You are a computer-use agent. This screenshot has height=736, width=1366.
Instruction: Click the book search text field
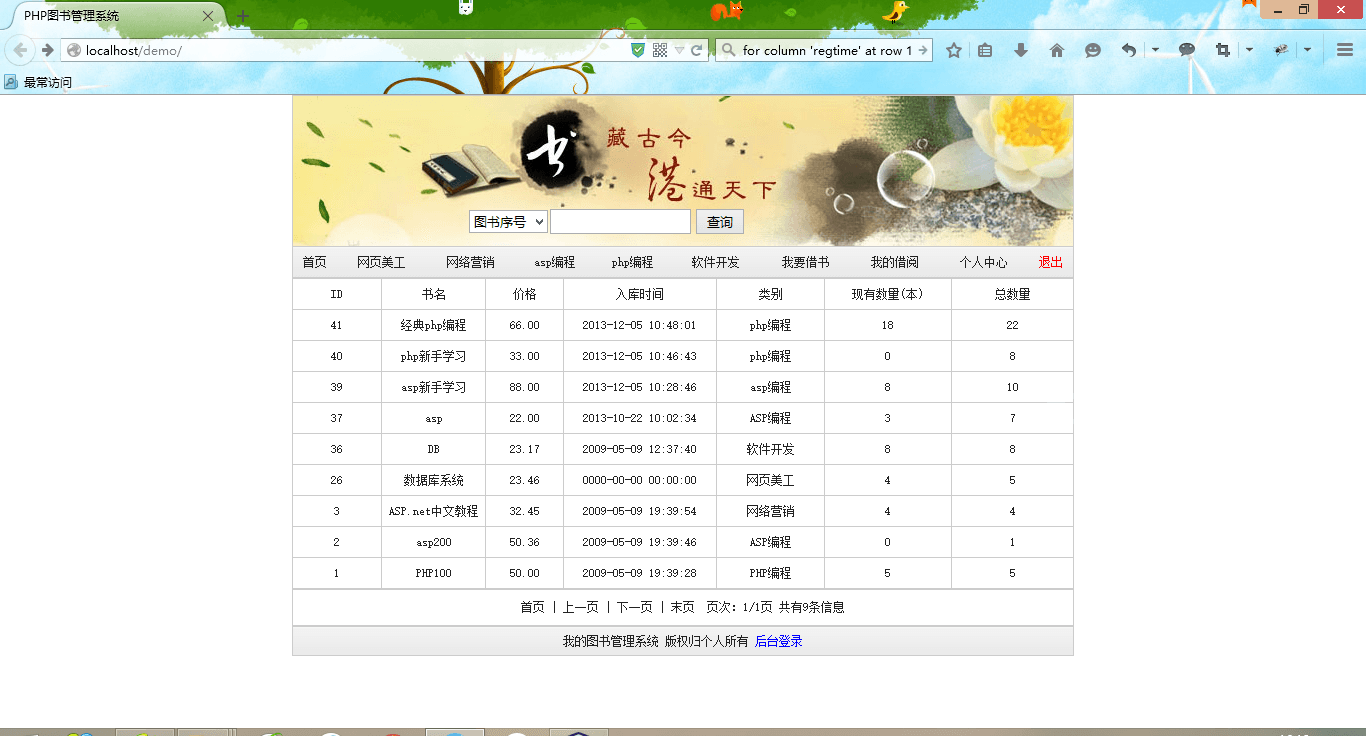coord(620,222)
